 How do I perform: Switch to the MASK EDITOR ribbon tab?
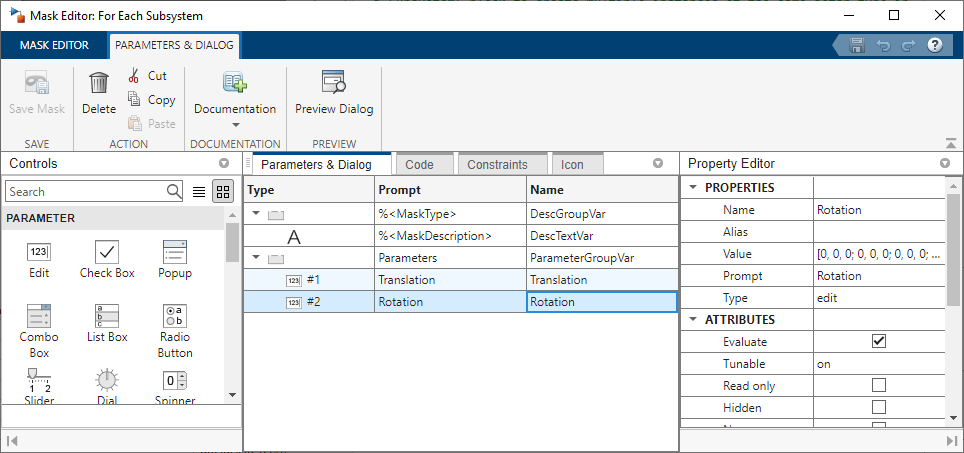click(x=54, y=45)
